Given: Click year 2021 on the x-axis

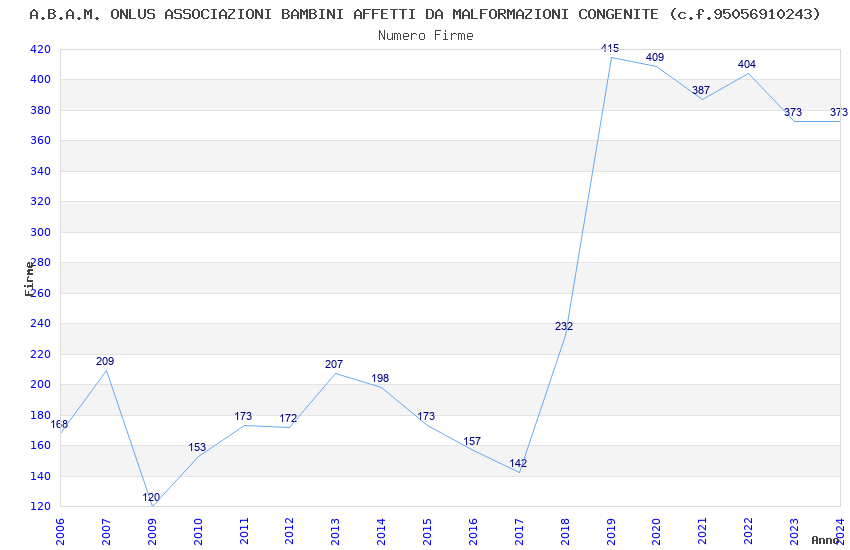Looking at the screenshot, I should (x=703, y=532).
